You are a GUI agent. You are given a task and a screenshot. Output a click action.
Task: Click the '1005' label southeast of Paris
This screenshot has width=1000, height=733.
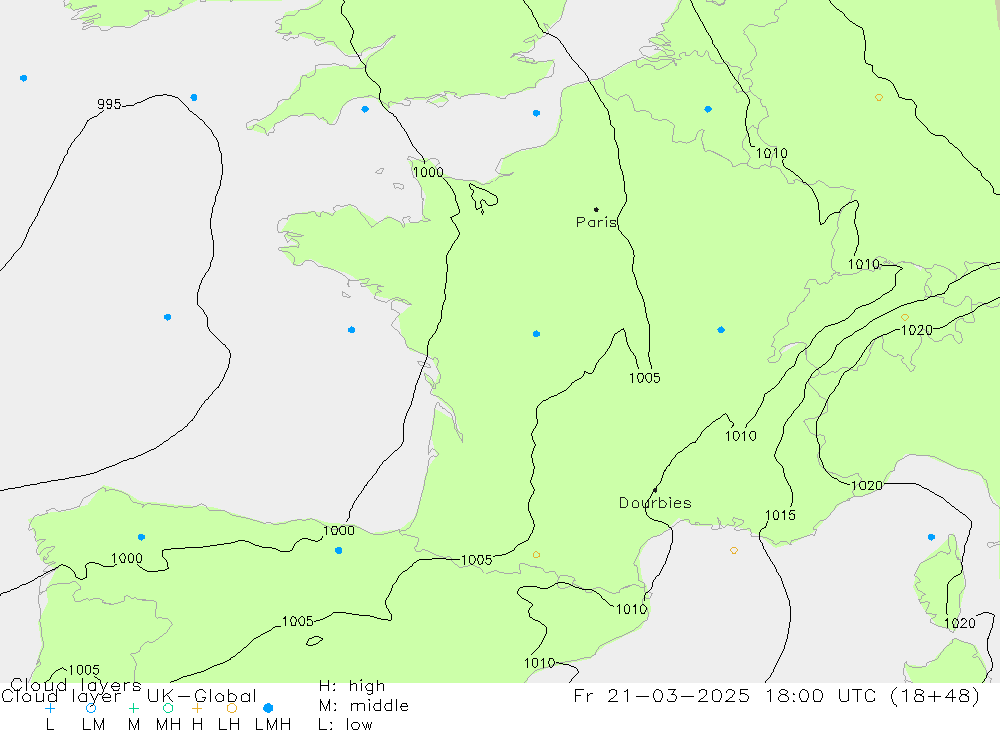645,378
